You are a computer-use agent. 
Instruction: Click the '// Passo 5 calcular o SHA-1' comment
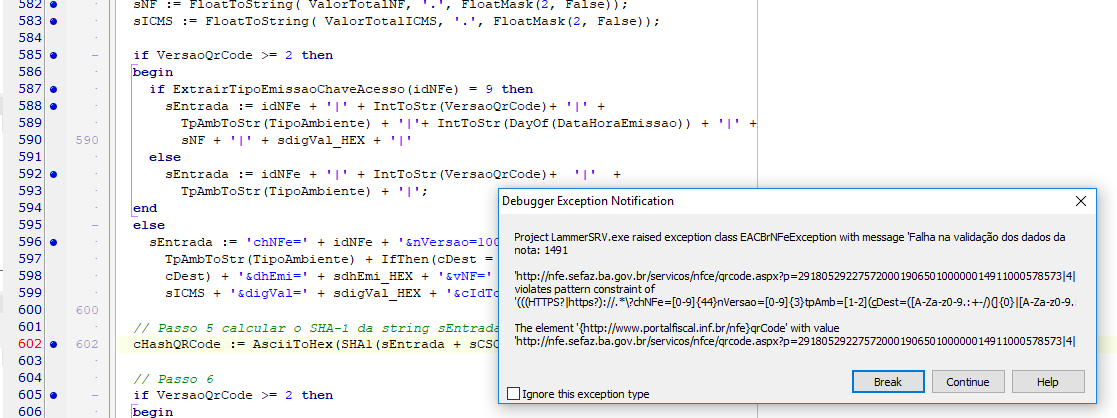click(315, 328)
